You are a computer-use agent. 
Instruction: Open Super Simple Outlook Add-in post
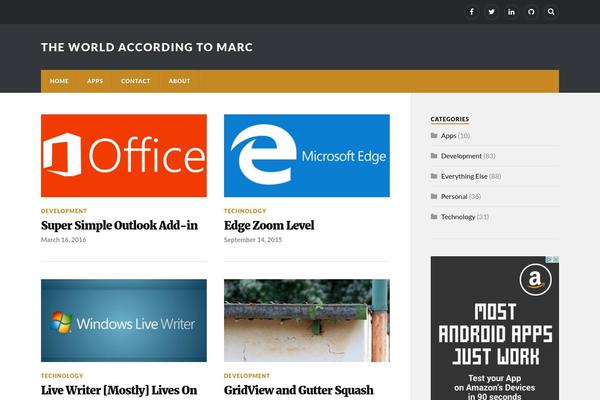pyautogui.click(x=119, y=225)
